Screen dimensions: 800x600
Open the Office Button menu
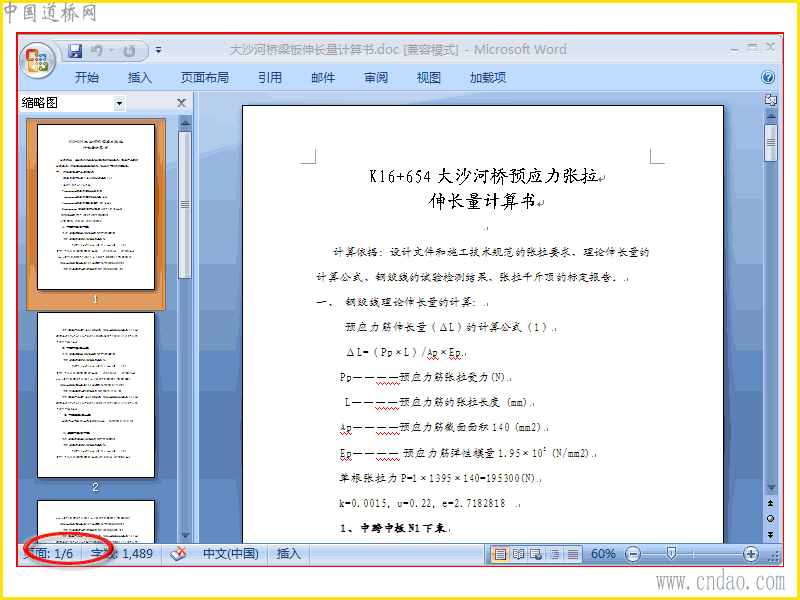(37, 60)
